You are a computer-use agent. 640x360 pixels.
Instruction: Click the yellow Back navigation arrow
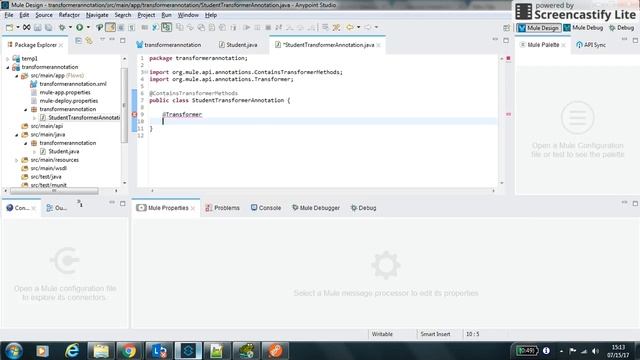point(350,27)
